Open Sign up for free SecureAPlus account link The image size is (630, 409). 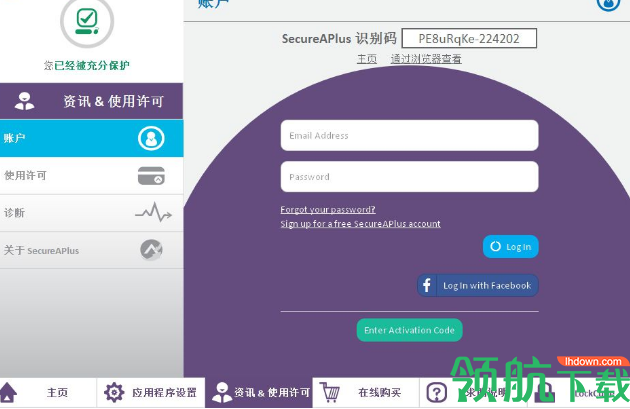coord(360,224)
